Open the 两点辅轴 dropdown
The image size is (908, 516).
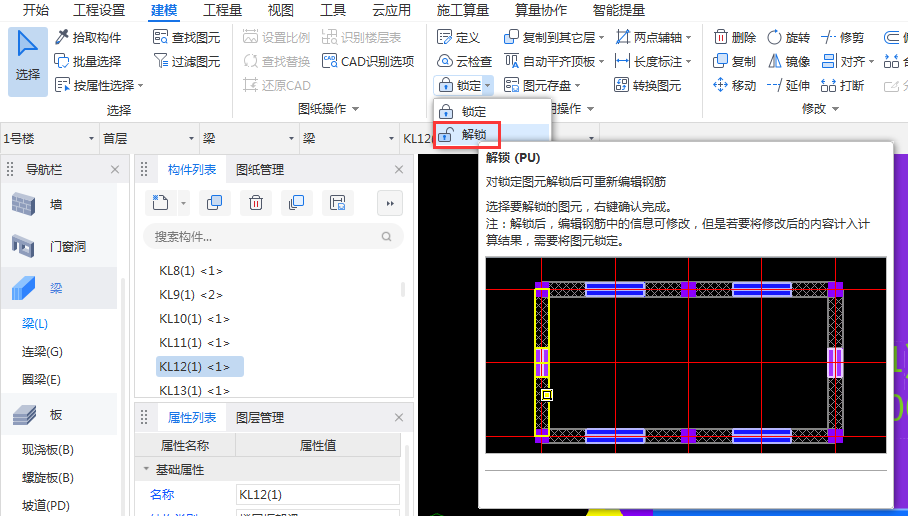coord(689,38)
